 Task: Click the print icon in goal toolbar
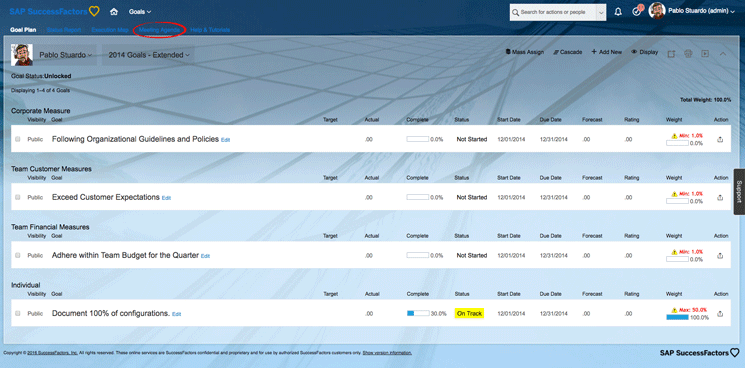pyautogui.click(x=688, y=54)
